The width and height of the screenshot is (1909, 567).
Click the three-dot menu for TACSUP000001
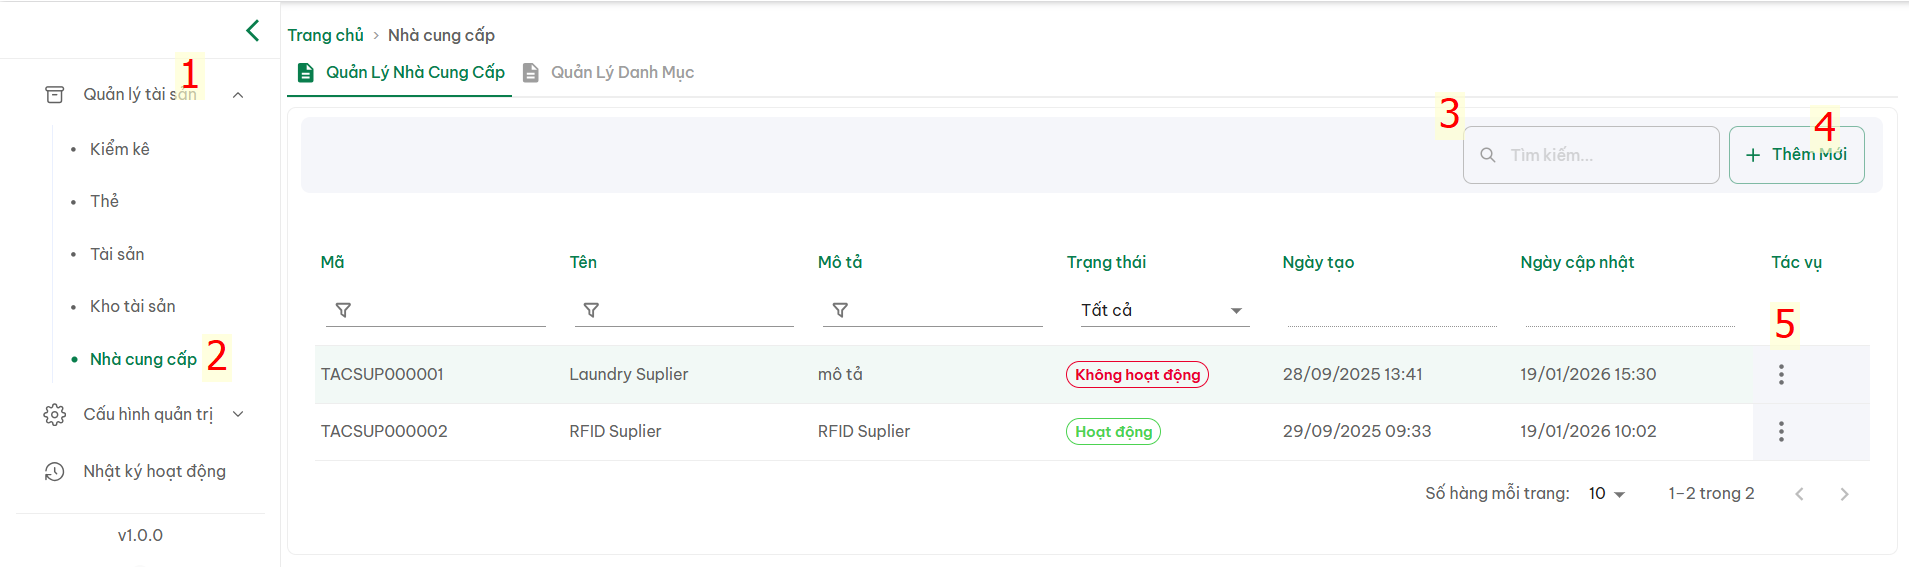1781,375
